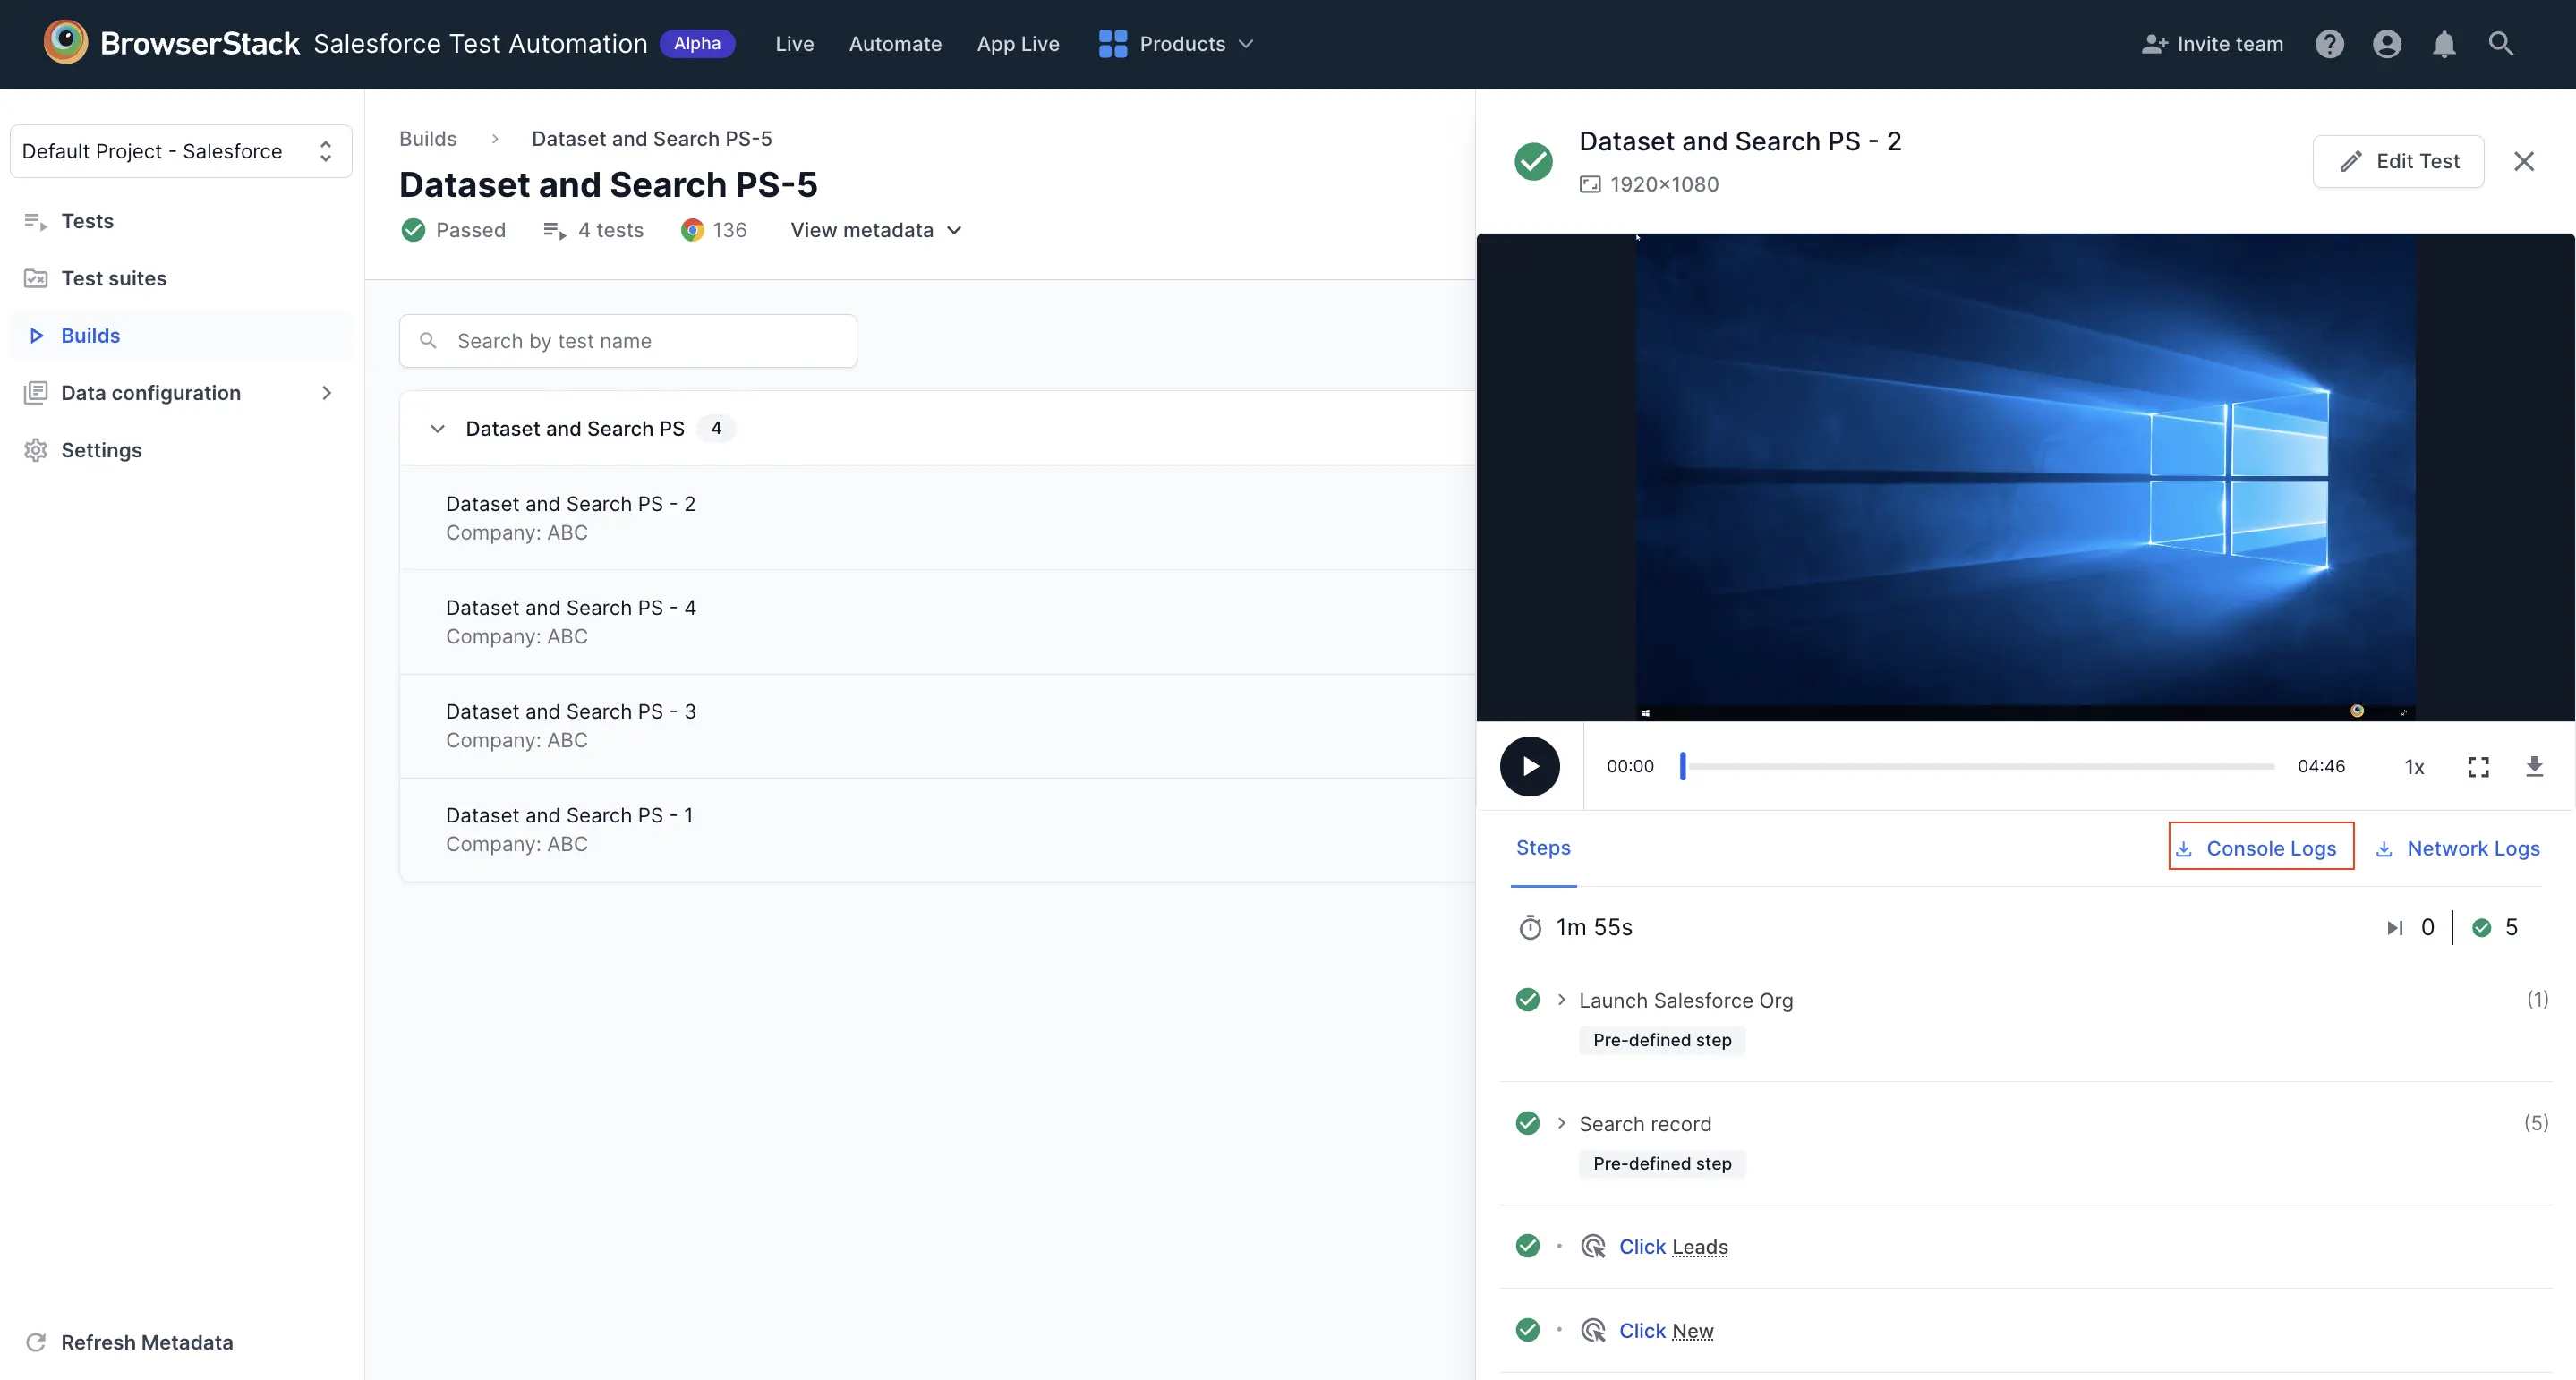
Task: Change the 1x playback speed
Action: coord(2414,766)
